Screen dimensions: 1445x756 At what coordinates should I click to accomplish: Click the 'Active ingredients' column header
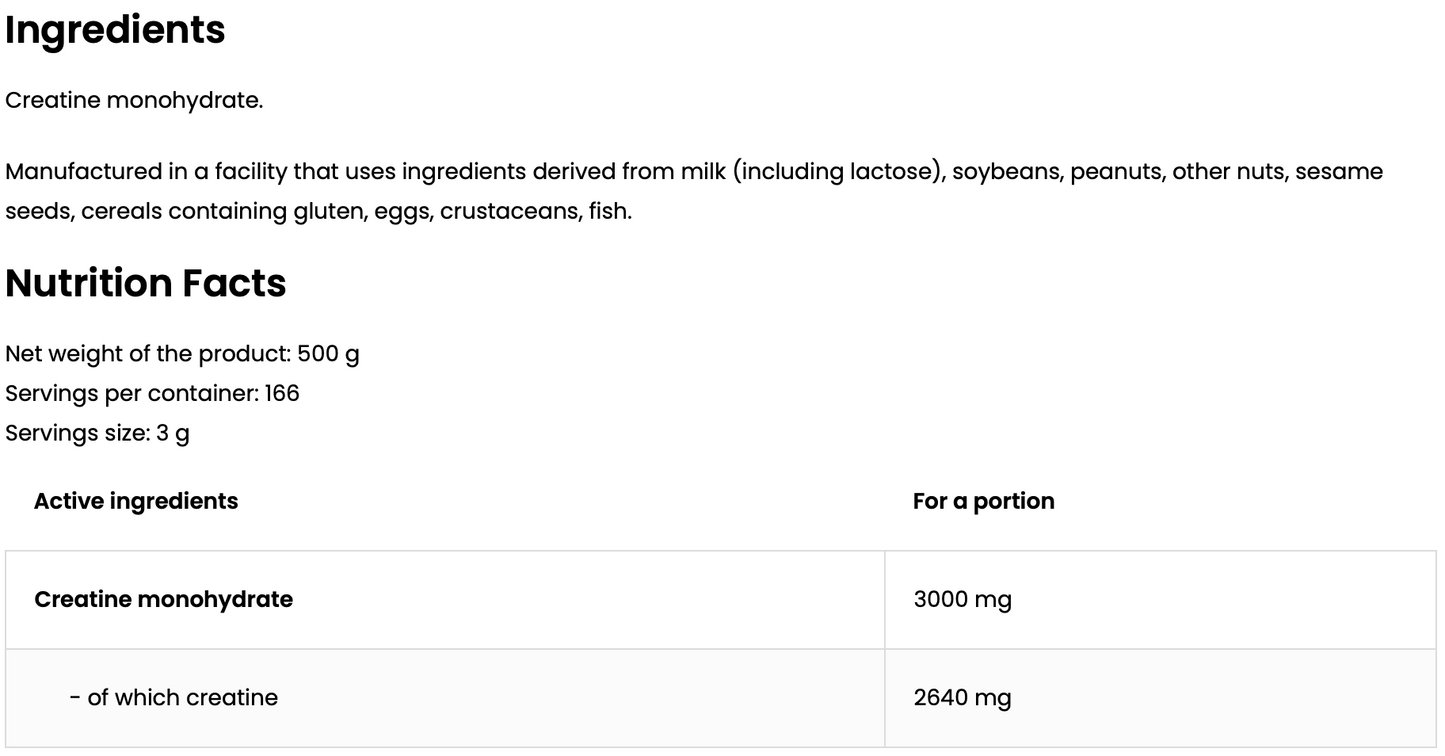tap(136, 501)
